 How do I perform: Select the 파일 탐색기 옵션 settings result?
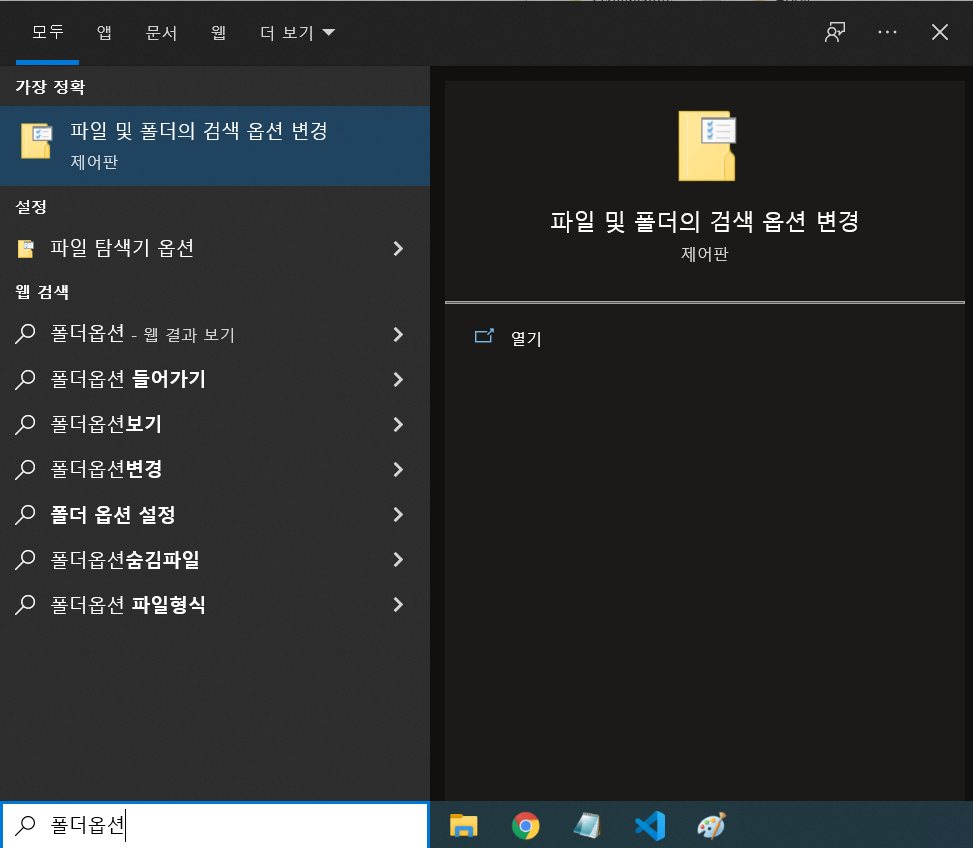click(x=215, y=249)
